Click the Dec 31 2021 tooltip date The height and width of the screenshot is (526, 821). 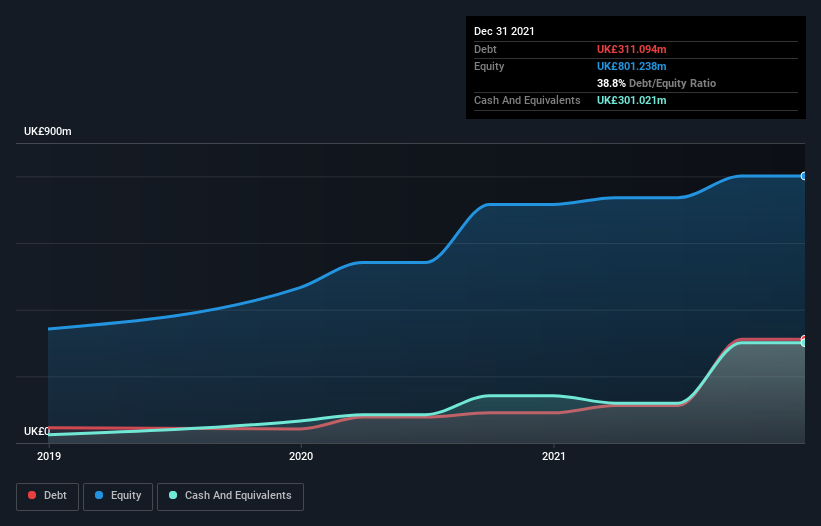(x=504, y=31)
